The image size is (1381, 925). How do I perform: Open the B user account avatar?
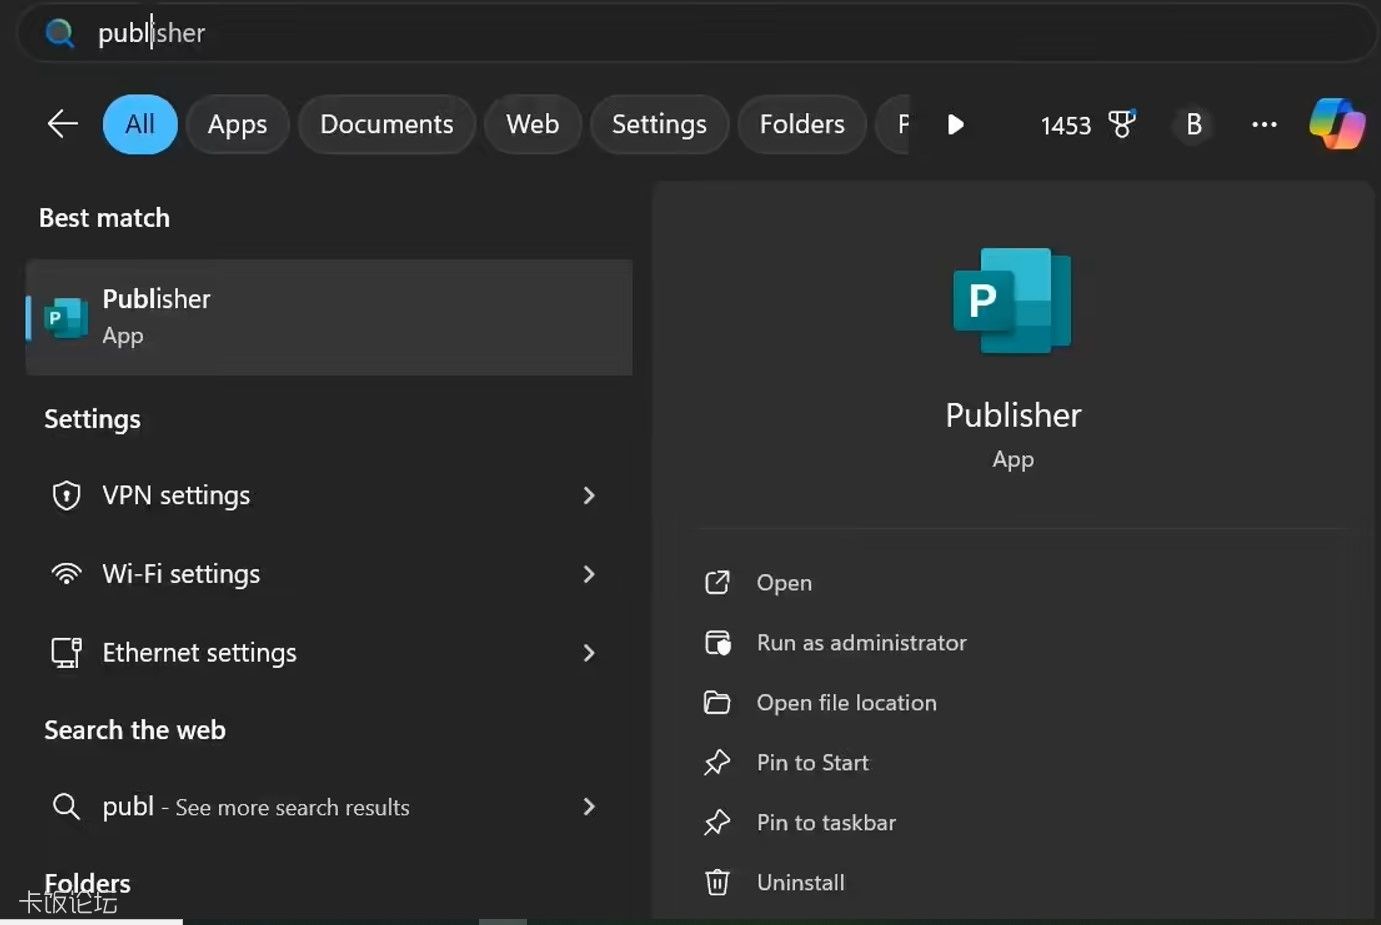(x=1193, y=124)
